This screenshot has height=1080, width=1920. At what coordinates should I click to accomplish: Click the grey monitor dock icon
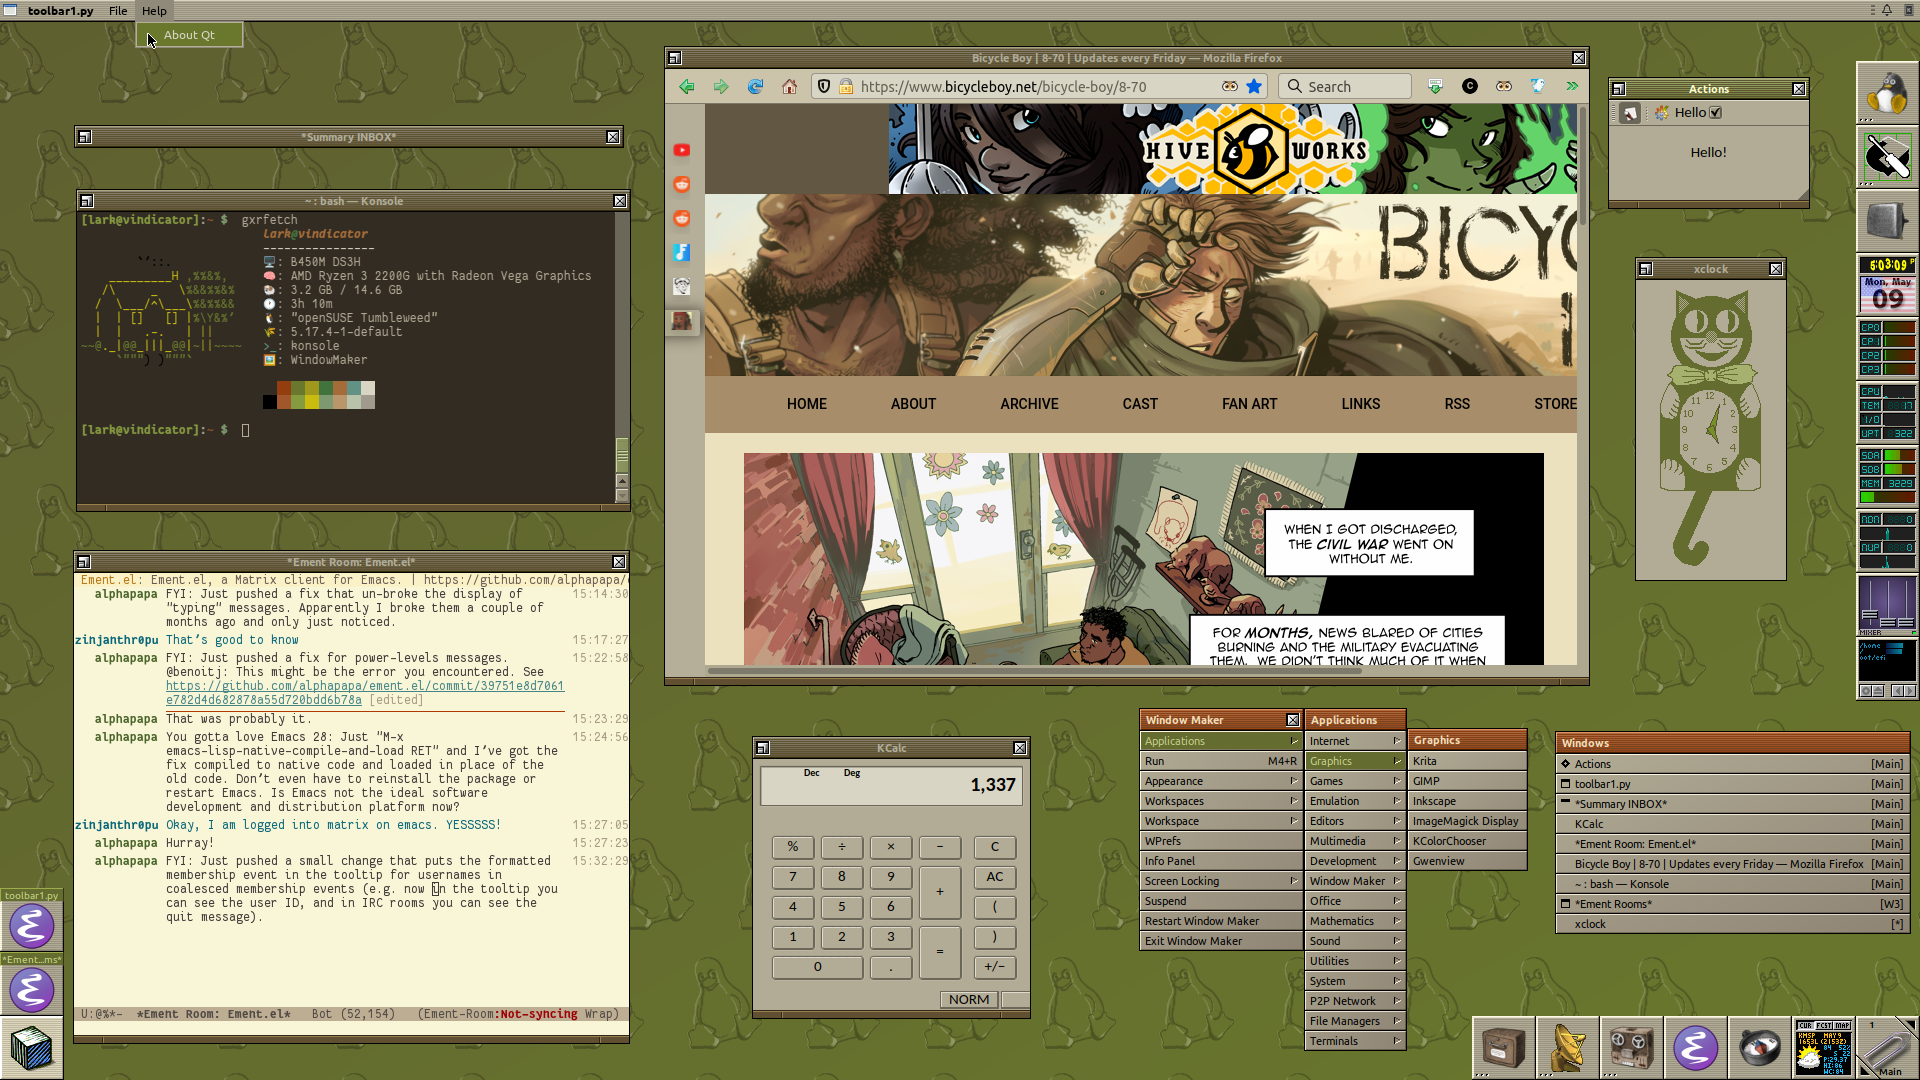(1887, 220)
